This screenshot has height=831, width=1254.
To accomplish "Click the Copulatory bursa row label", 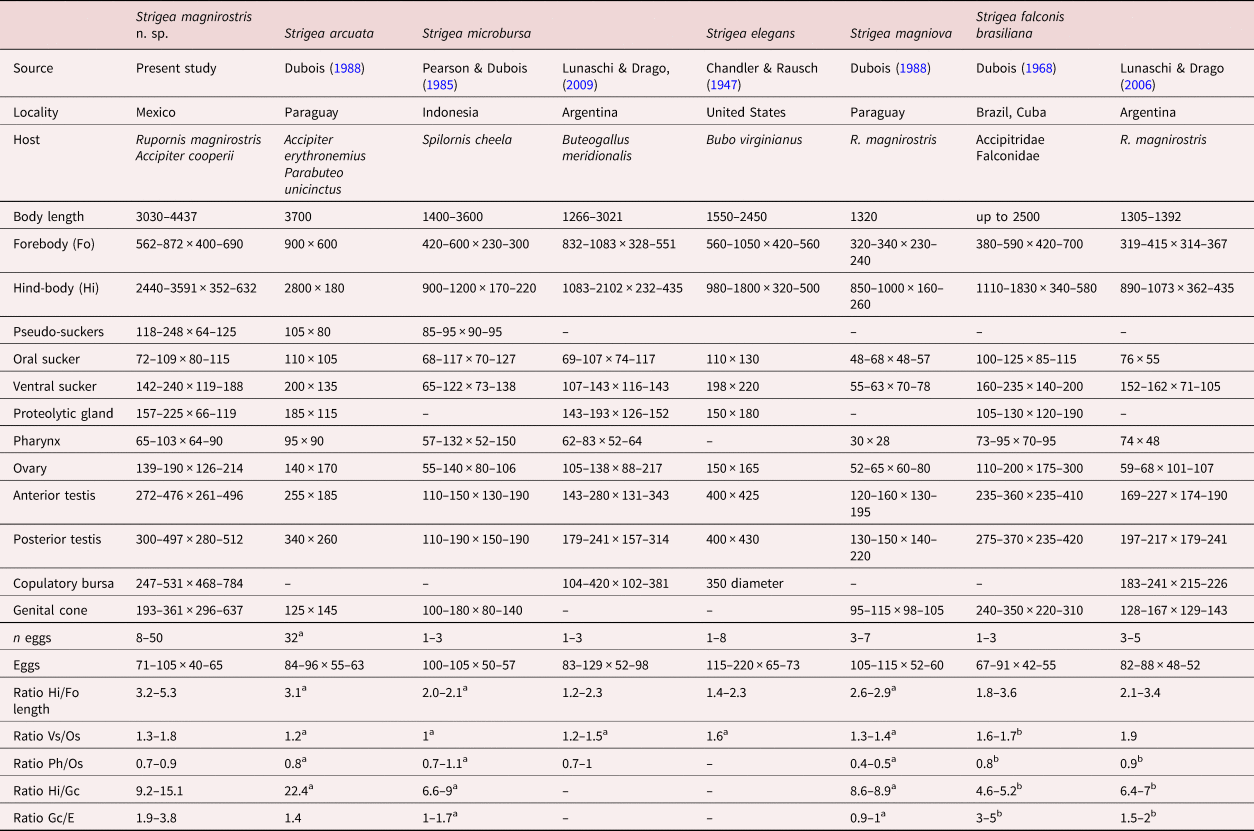I will [63, 583].
